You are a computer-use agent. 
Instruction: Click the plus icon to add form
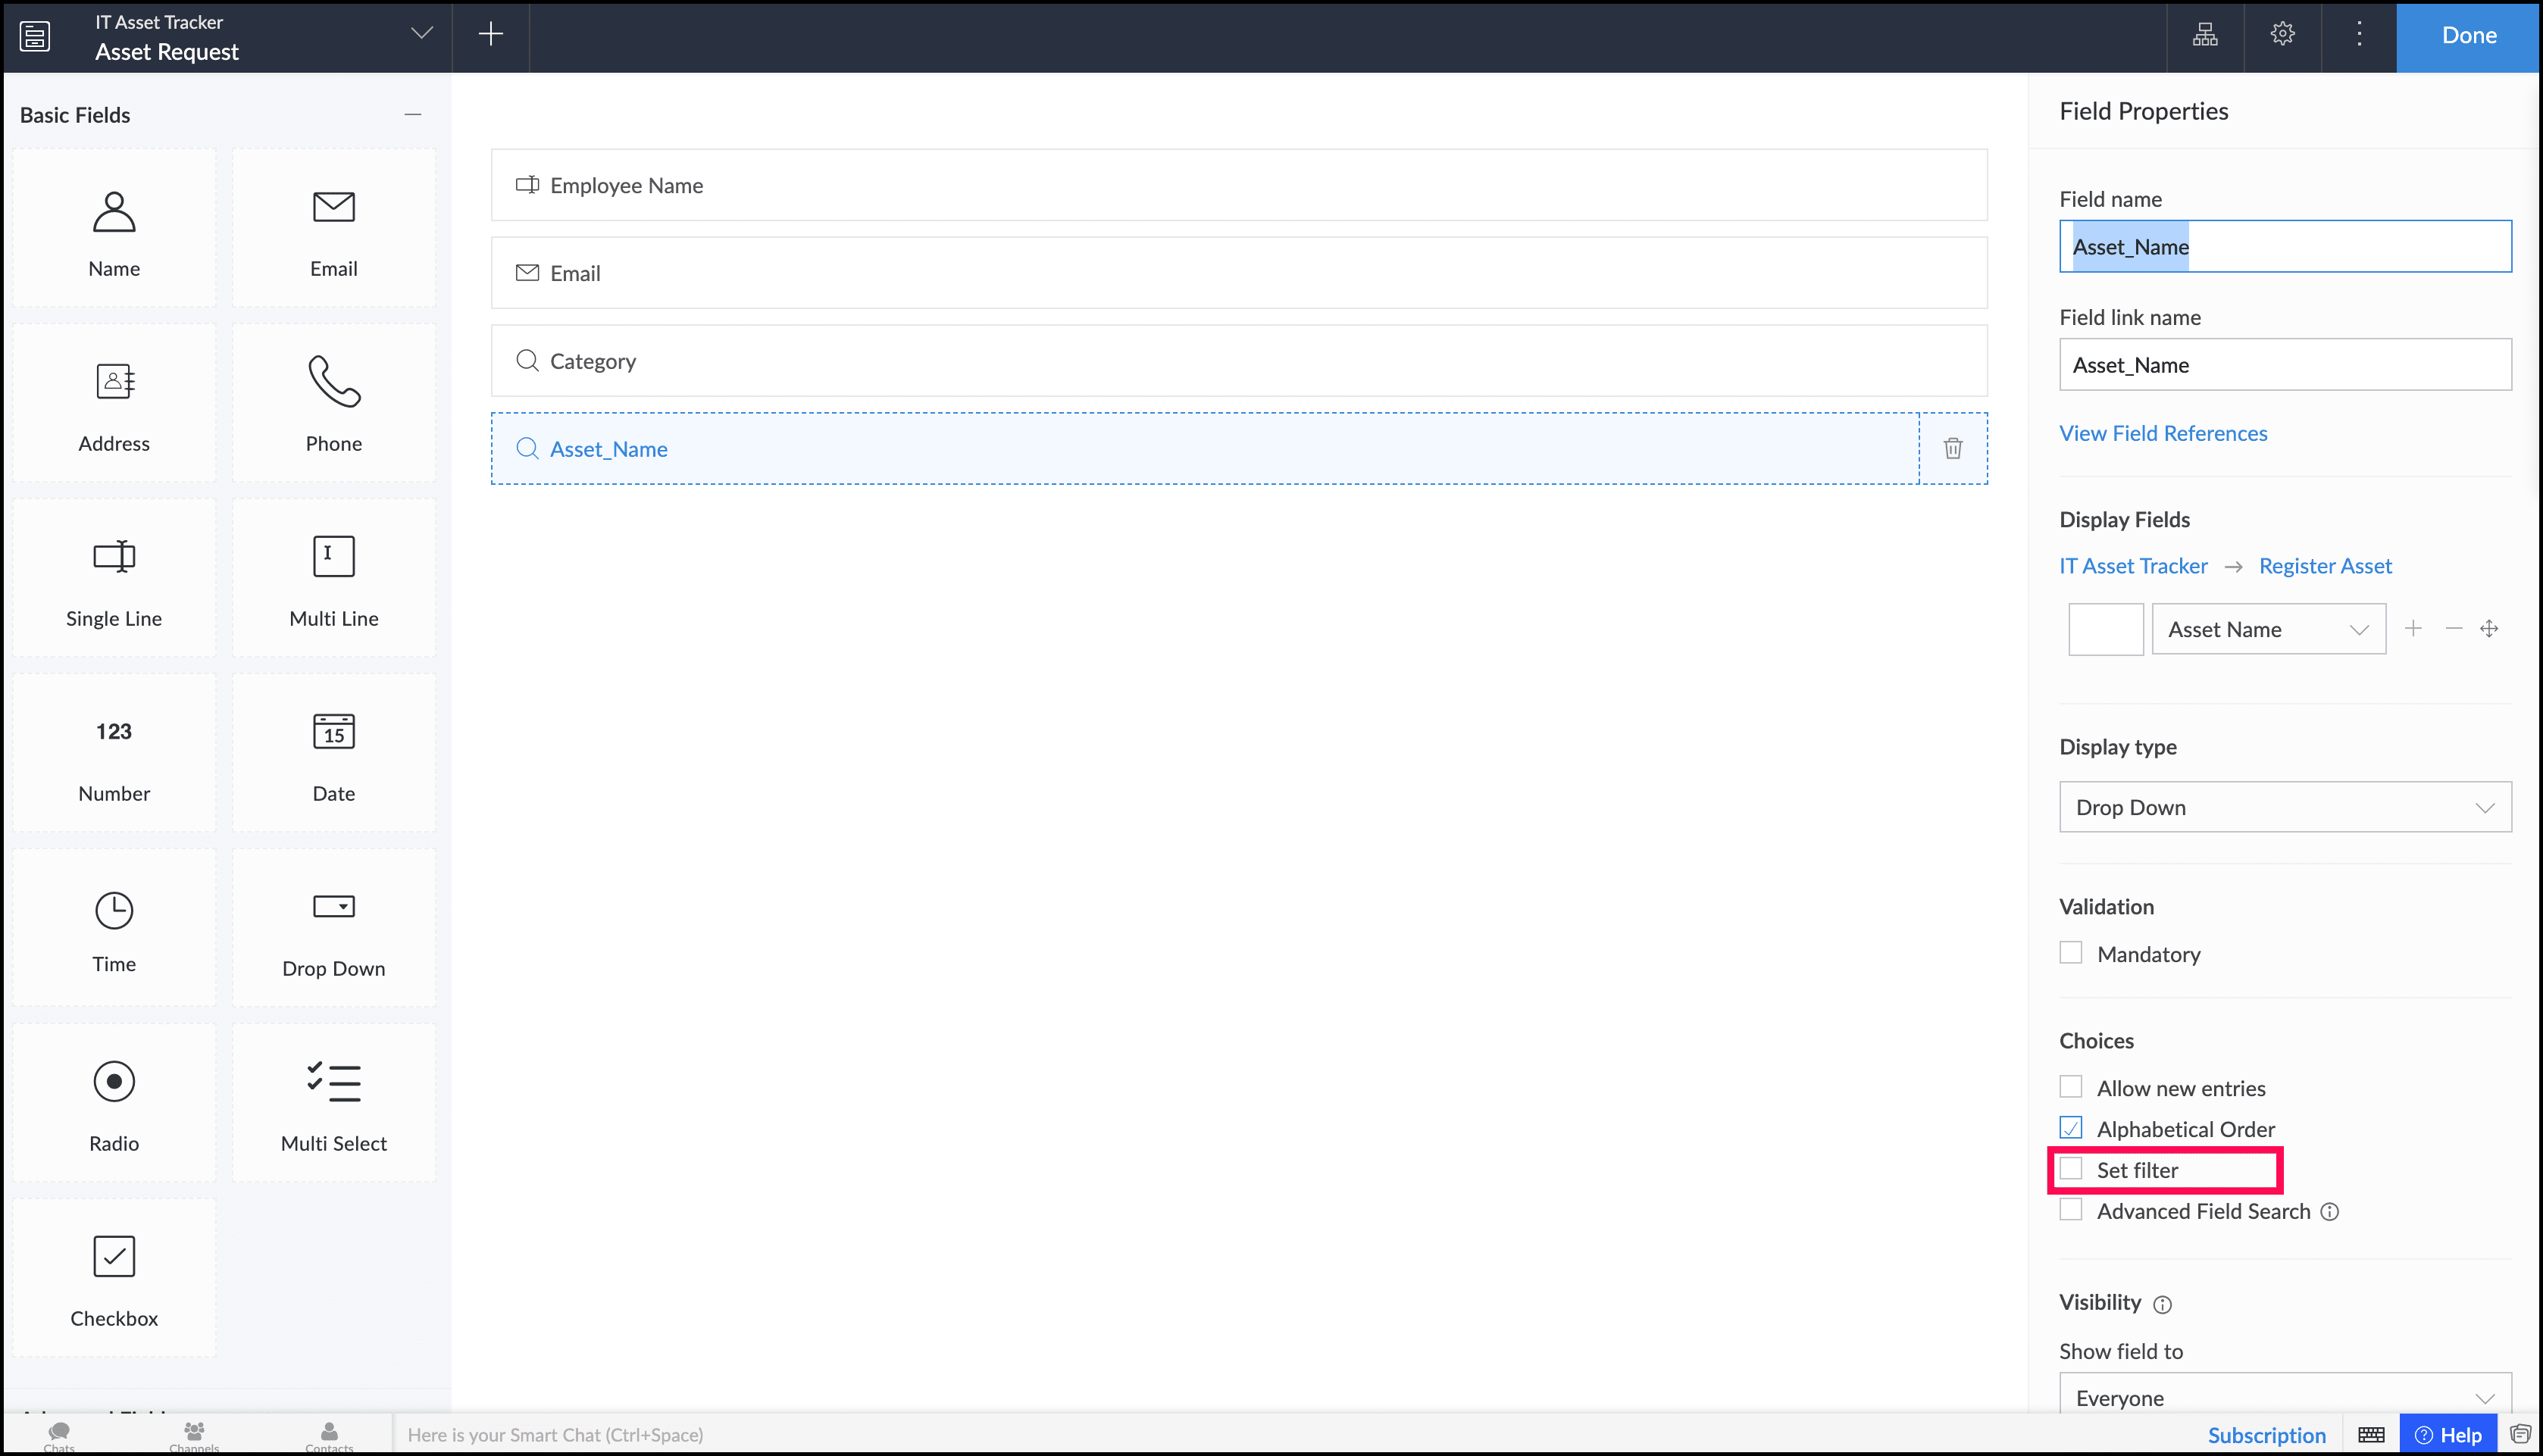tap(490, 34)
